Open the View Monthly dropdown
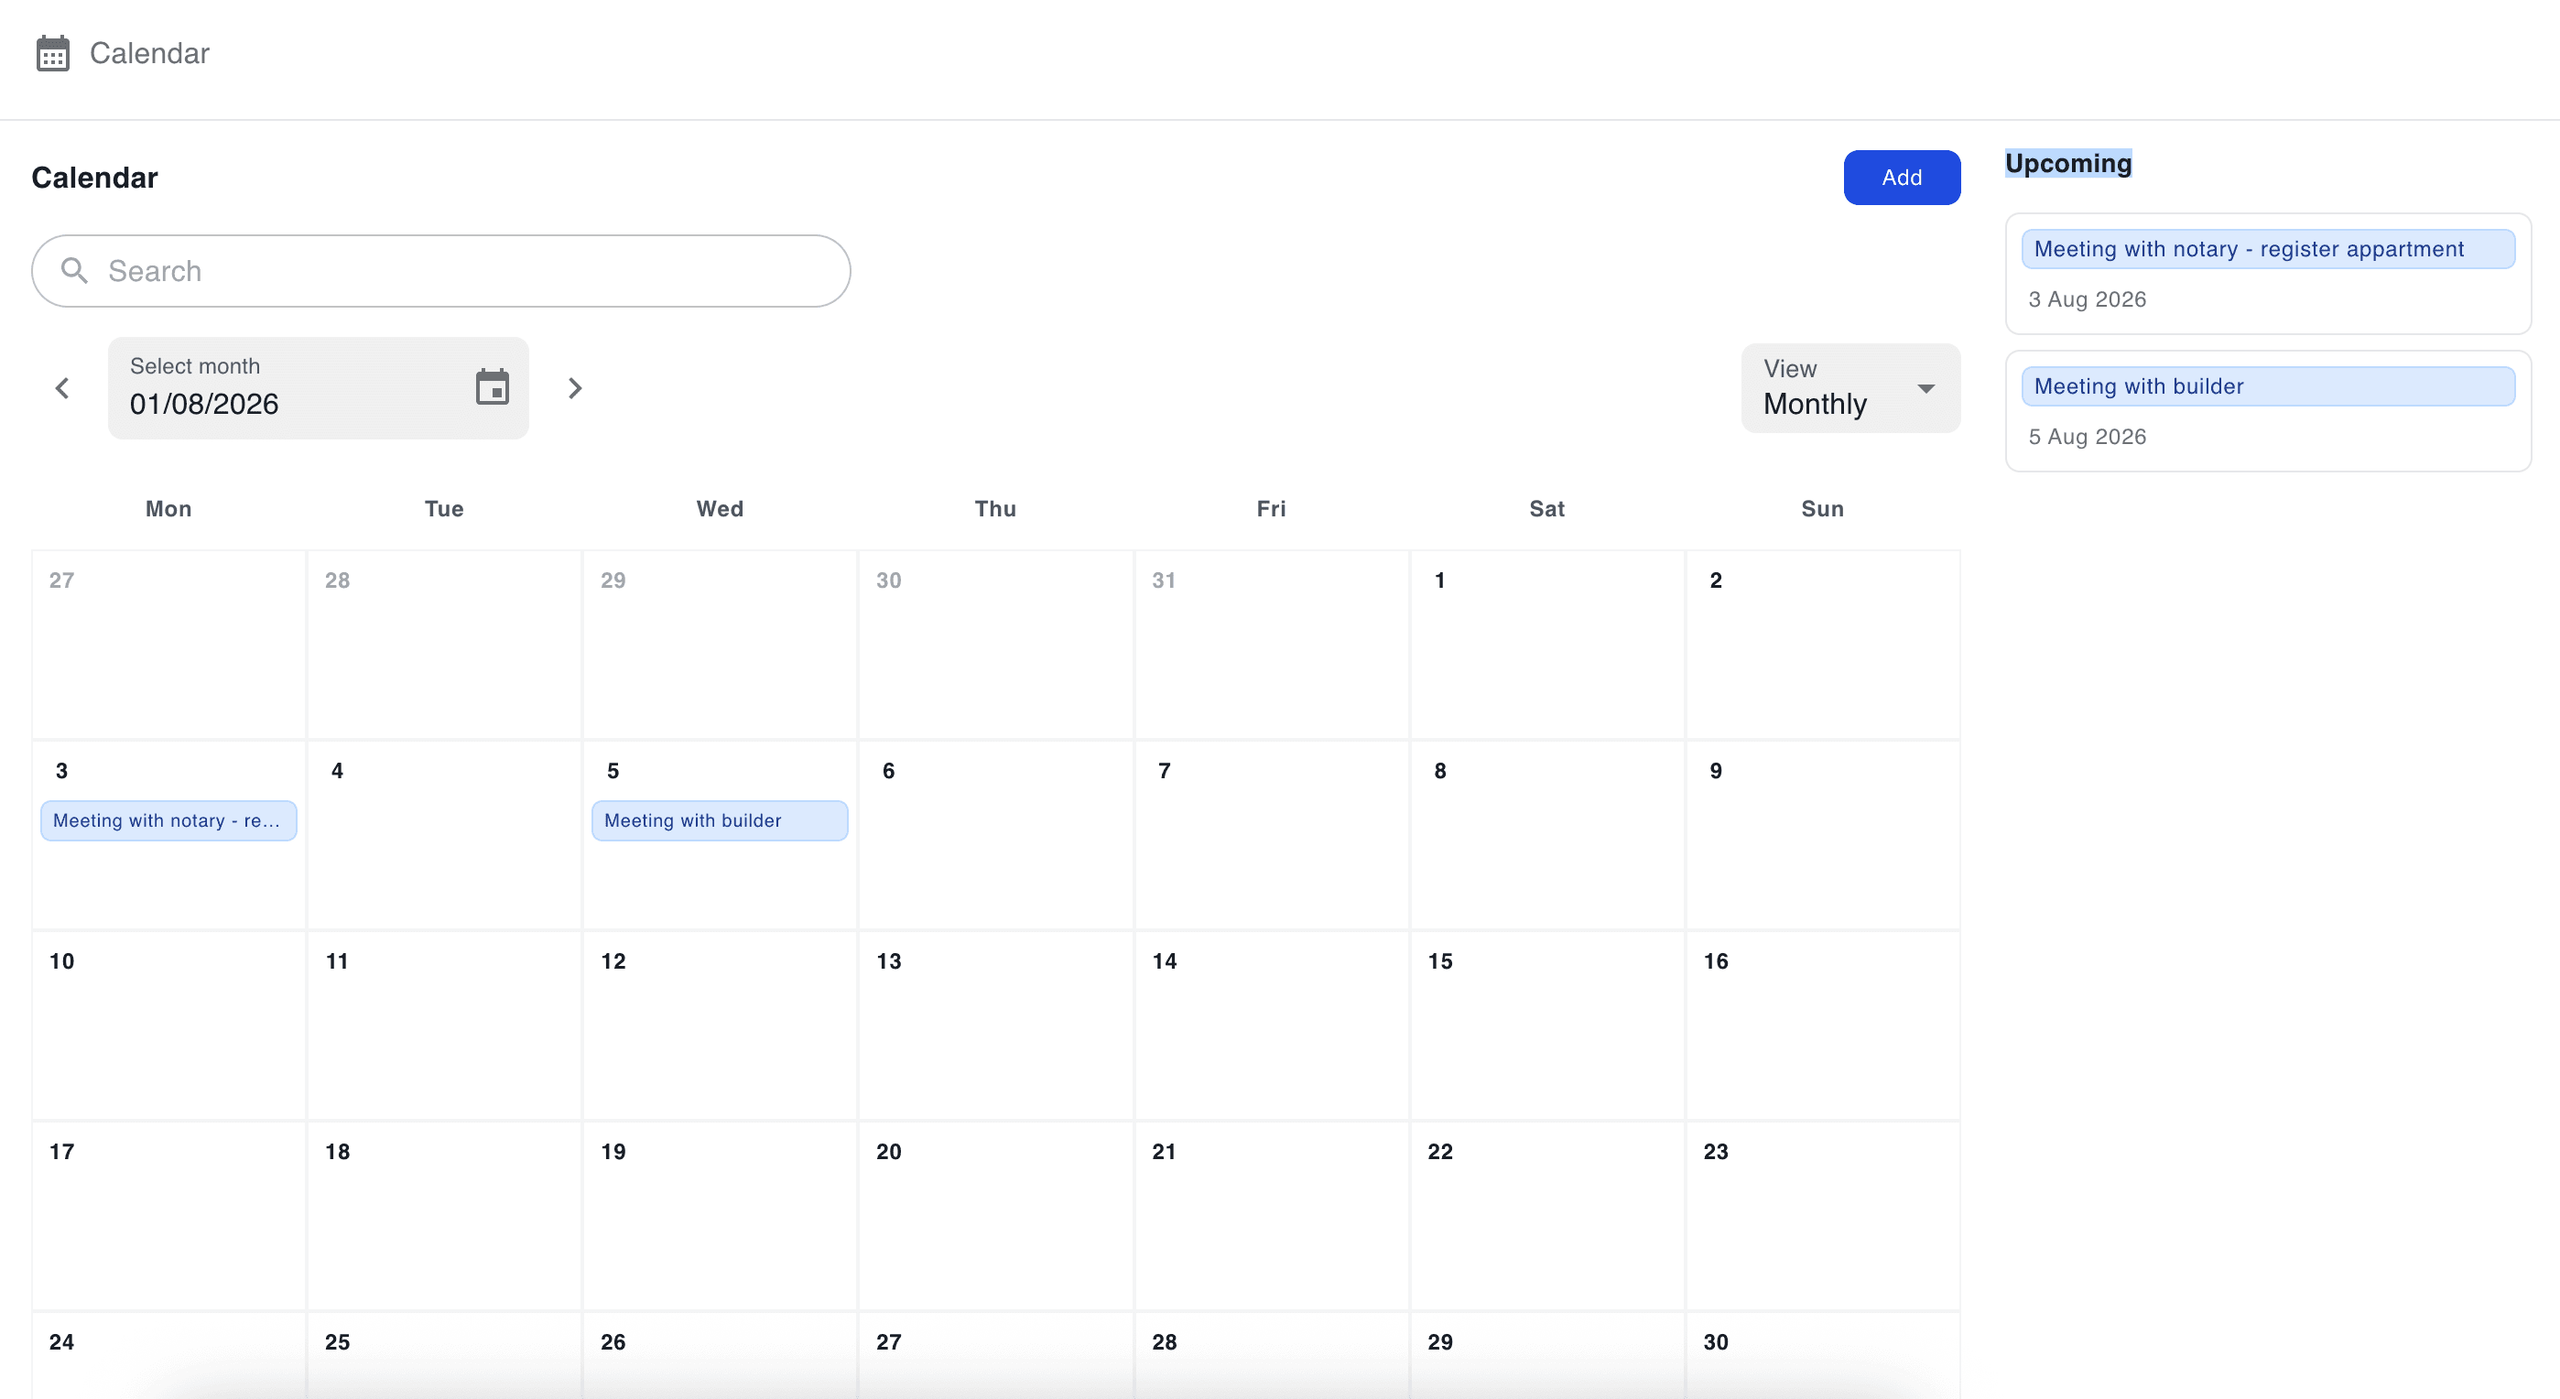The image size is (2560, 1399). [1850, 388]
